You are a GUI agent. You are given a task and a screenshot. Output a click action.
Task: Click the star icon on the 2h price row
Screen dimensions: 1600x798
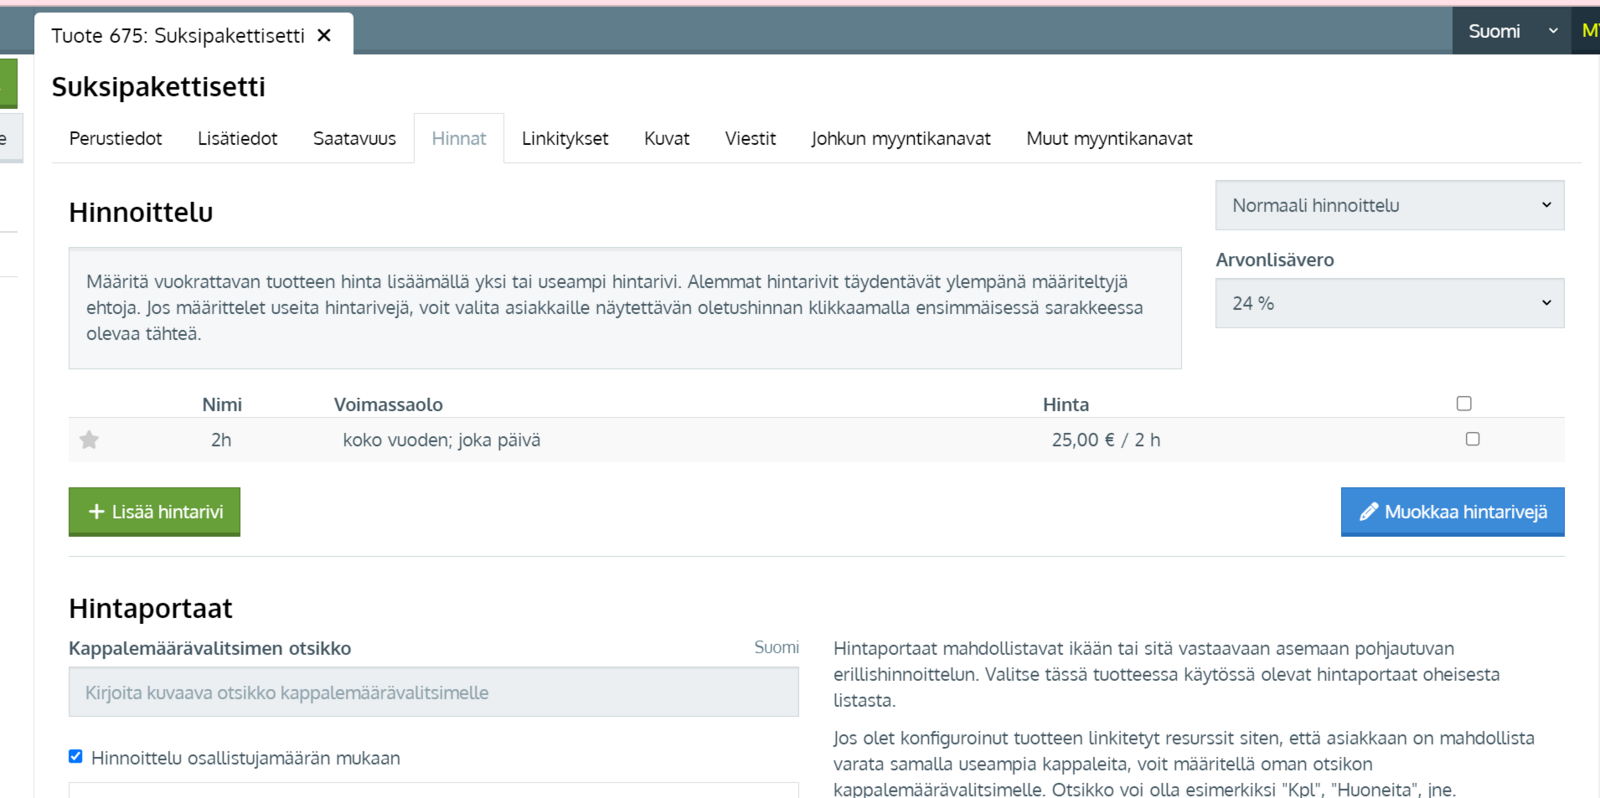(x=89, y=440)
